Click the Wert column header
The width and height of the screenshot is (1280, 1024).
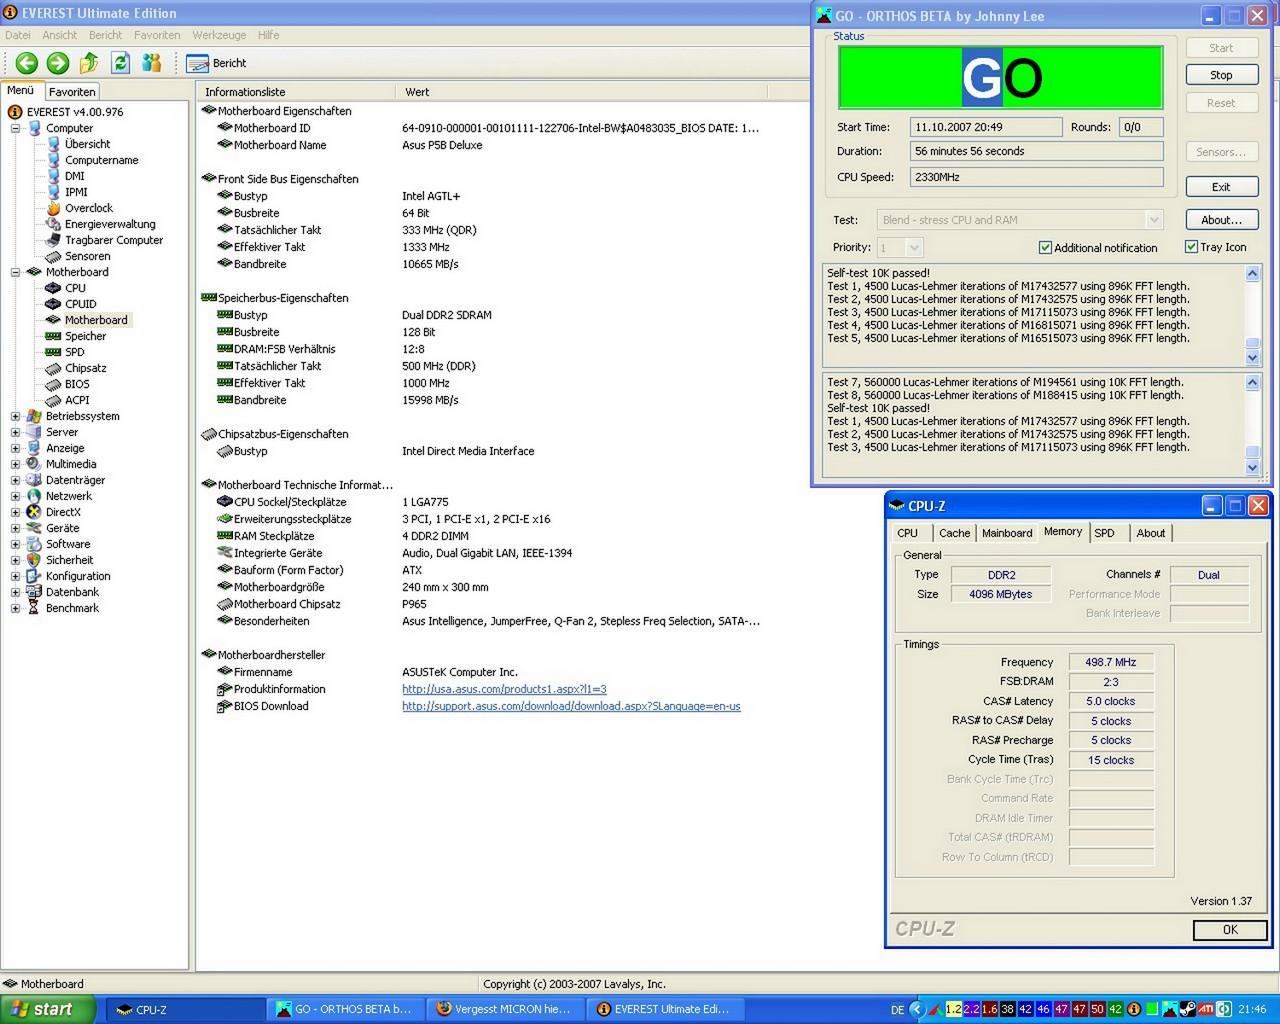[582, 91]
